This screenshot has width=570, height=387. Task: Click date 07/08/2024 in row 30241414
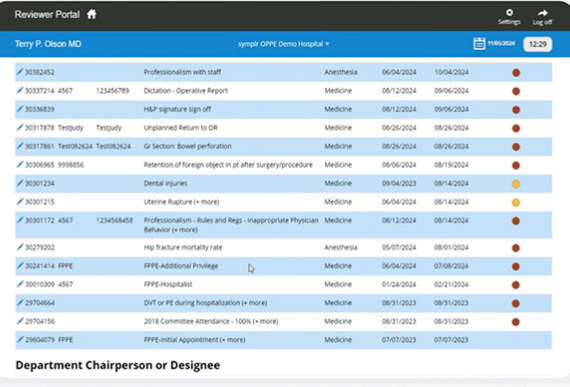coord(451,266)
